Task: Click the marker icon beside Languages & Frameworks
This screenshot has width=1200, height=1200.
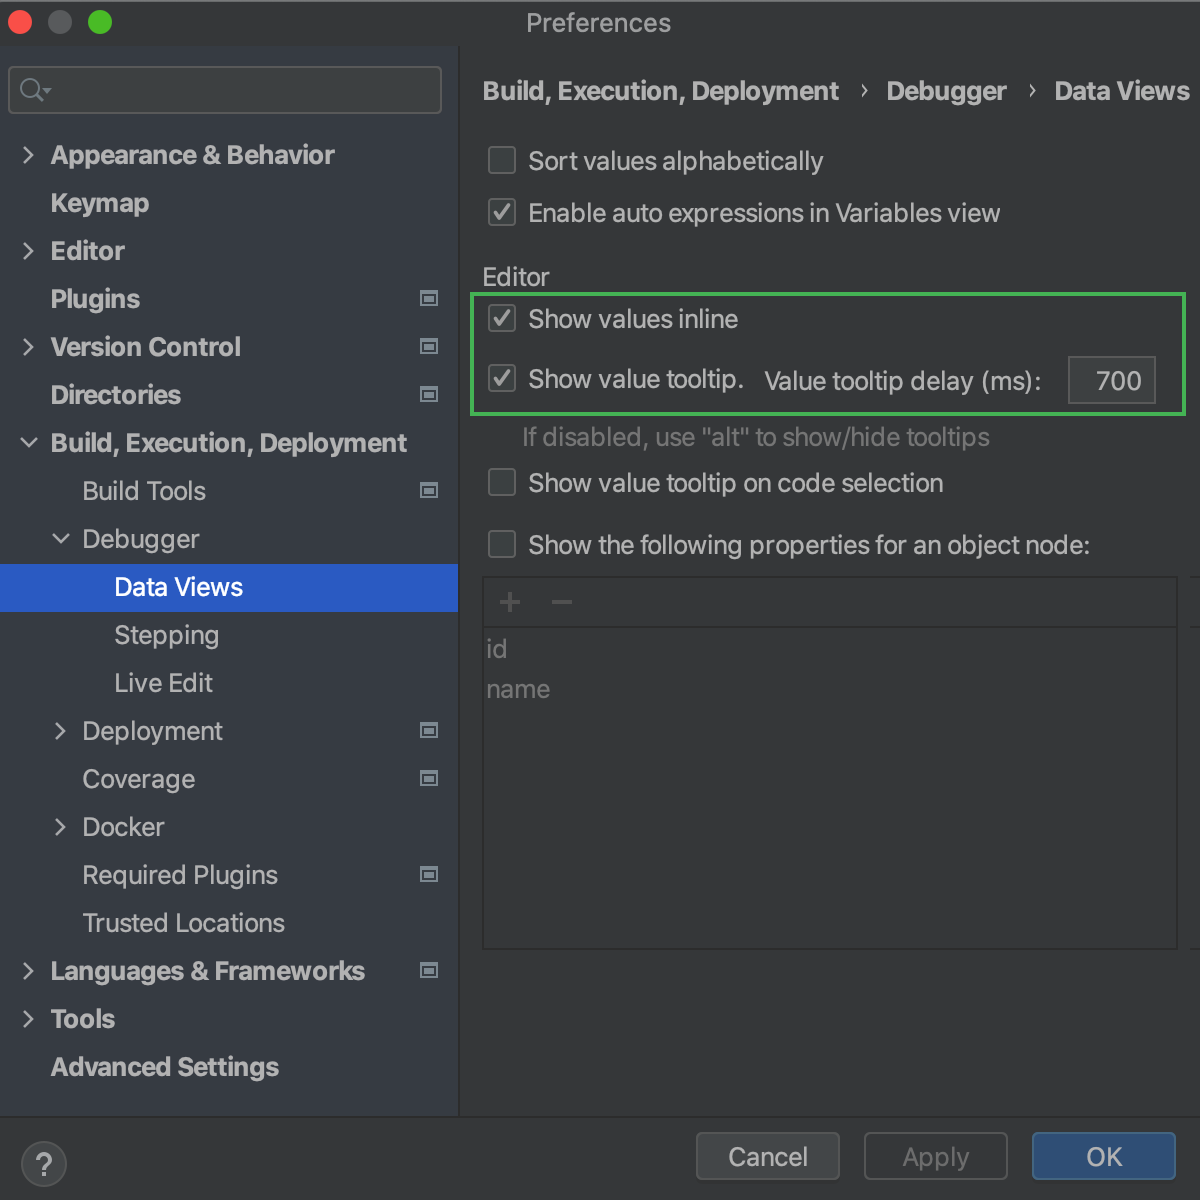Action: (x=428, y=970)
